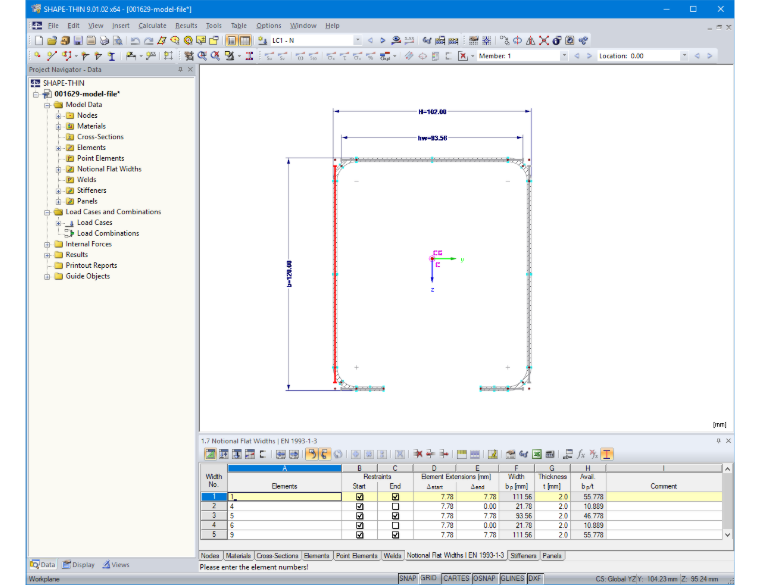The image size is (760, 585).
Task: Switch to the Cross-Sections table tab
Action: (277, 556)
